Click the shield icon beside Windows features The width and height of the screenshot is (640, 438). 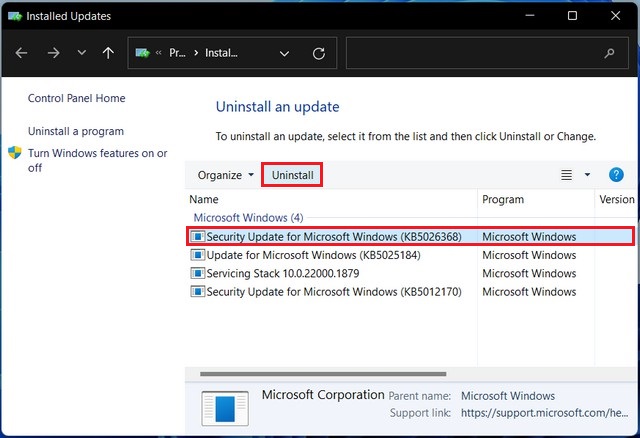pos(15,153)
